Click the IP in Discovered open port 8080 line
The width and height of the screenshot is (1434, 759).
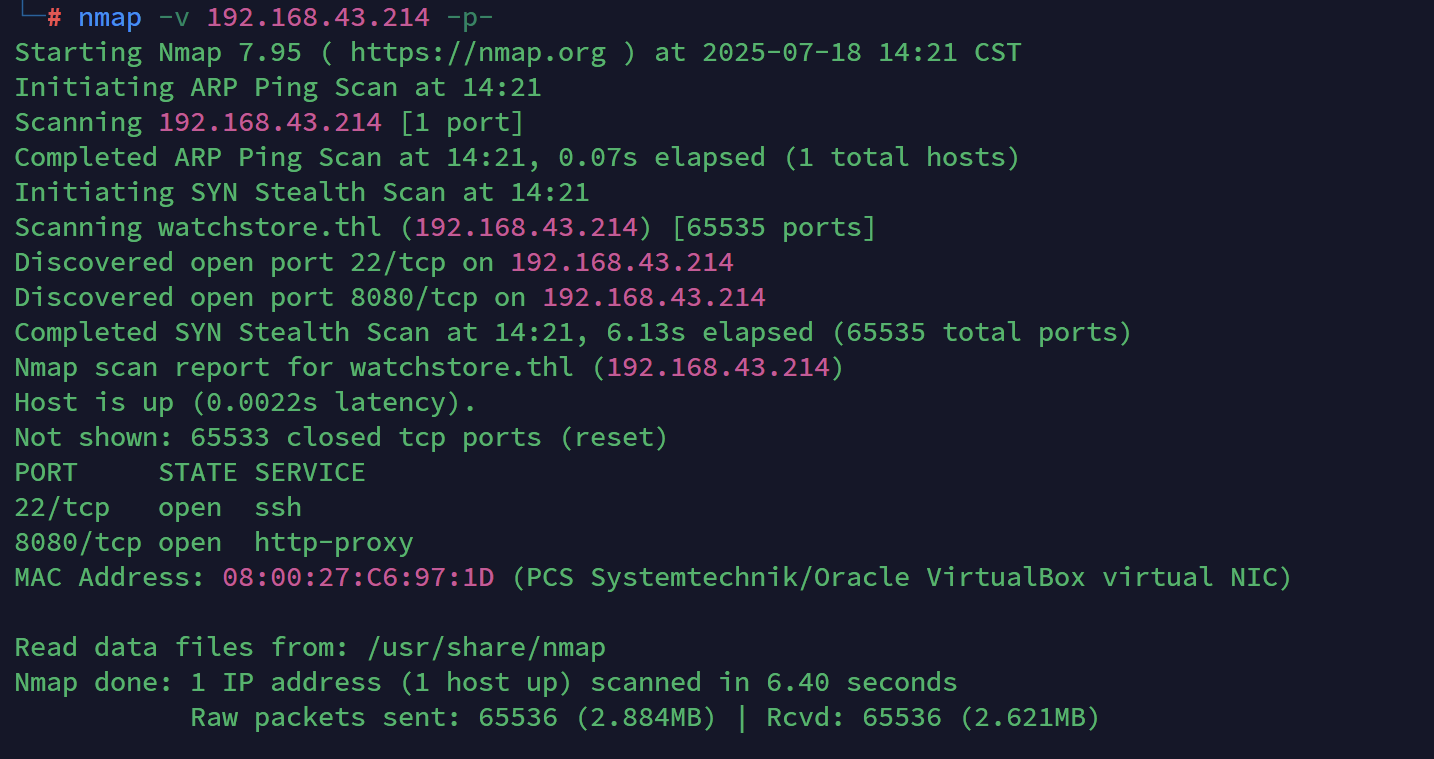coord(654,297)
